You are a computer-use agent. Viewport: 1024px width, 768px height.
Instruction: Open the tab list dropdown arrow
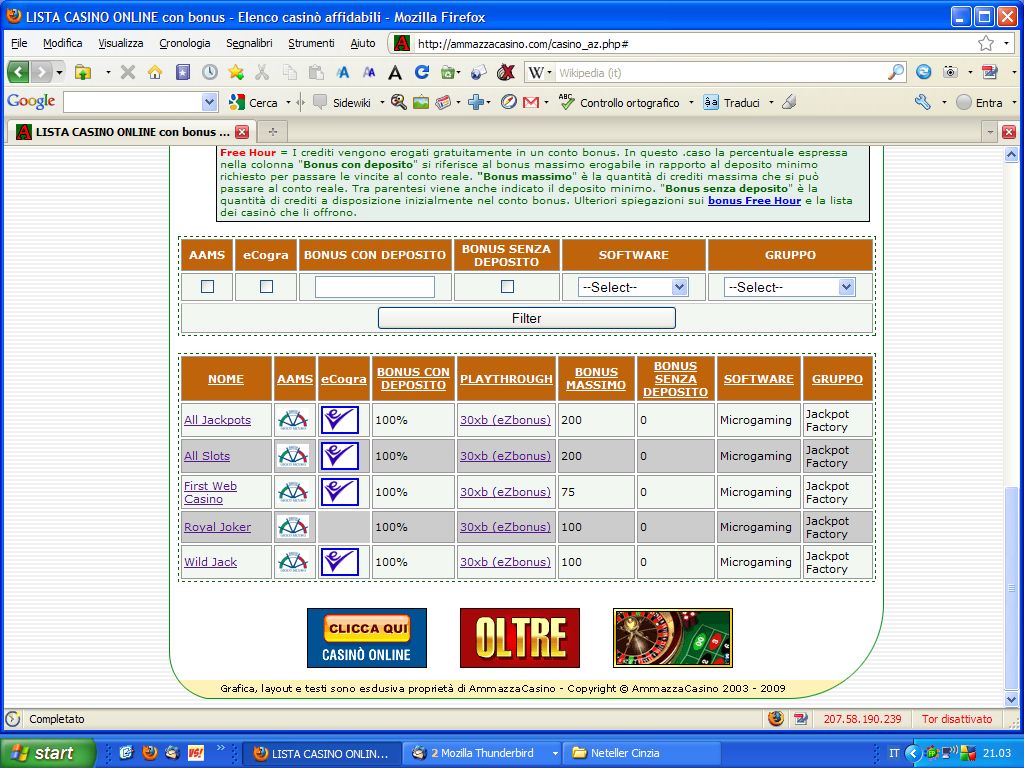pos(990,132)
